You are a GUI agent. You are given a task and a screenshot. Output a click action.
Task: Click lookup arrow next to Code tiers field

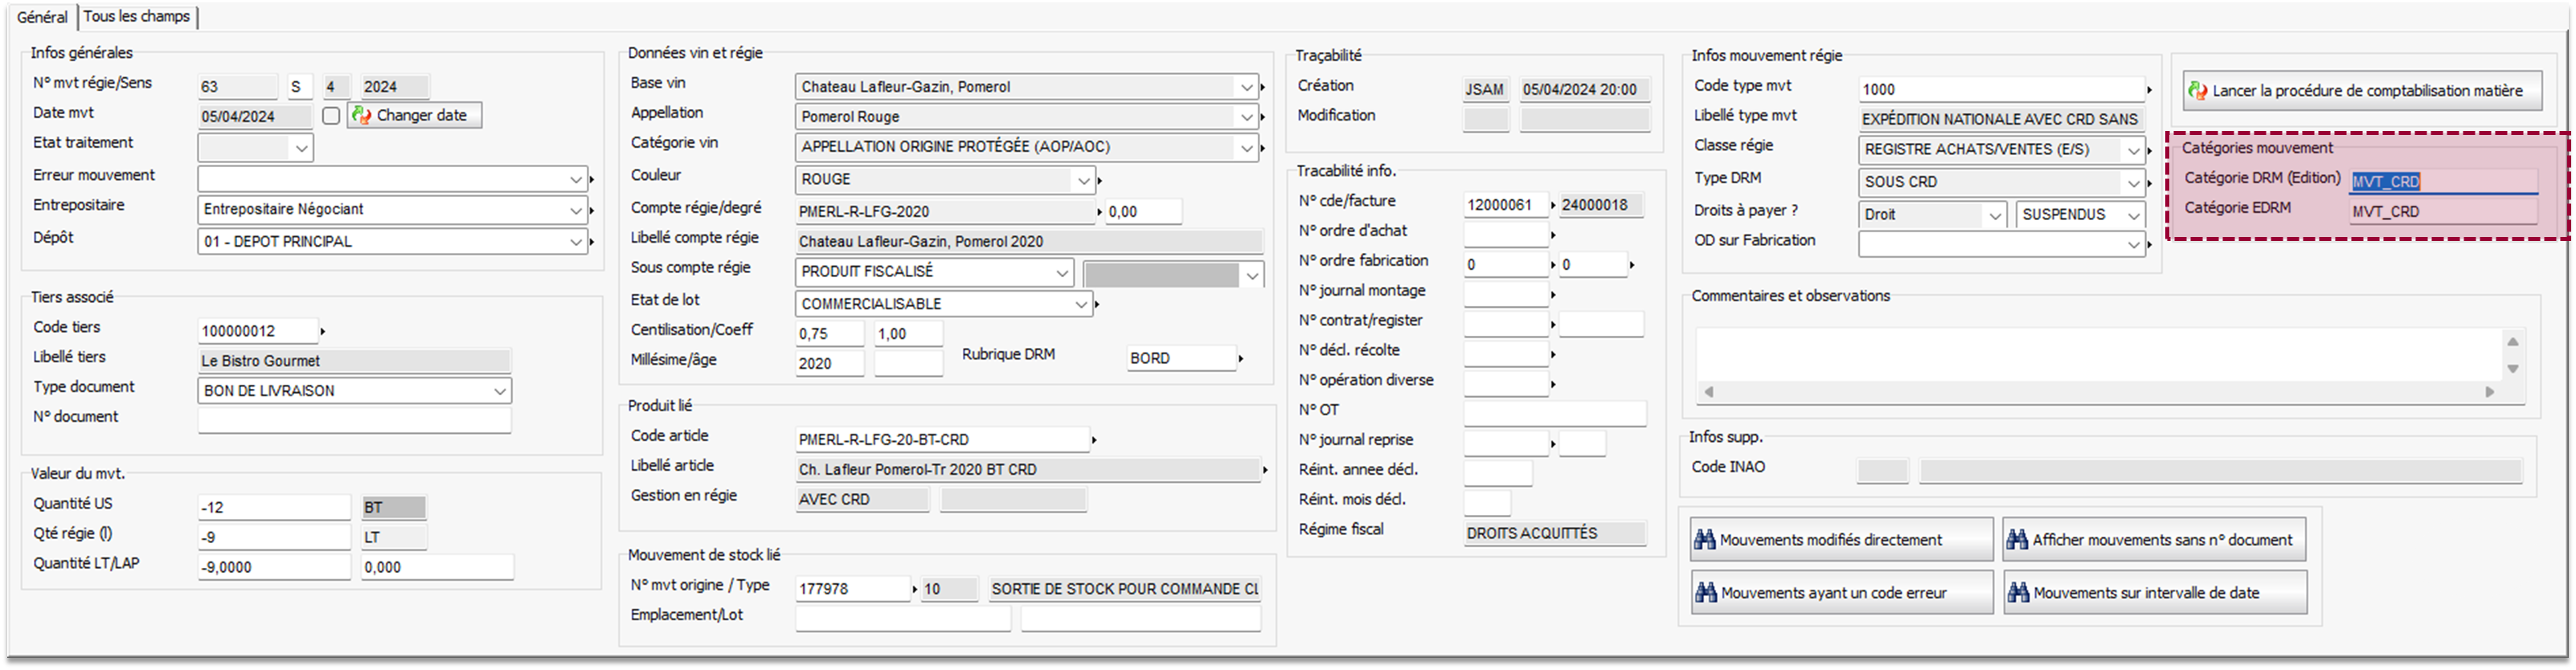322,331
